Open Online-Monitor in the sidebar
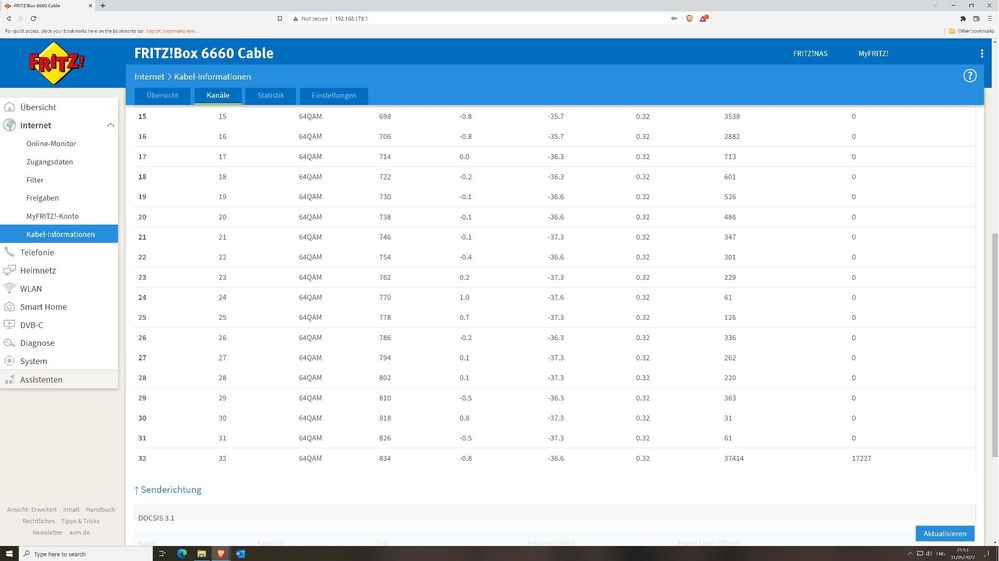The width and height of the screenshot is (999, 561). click(x=51, y=143)
